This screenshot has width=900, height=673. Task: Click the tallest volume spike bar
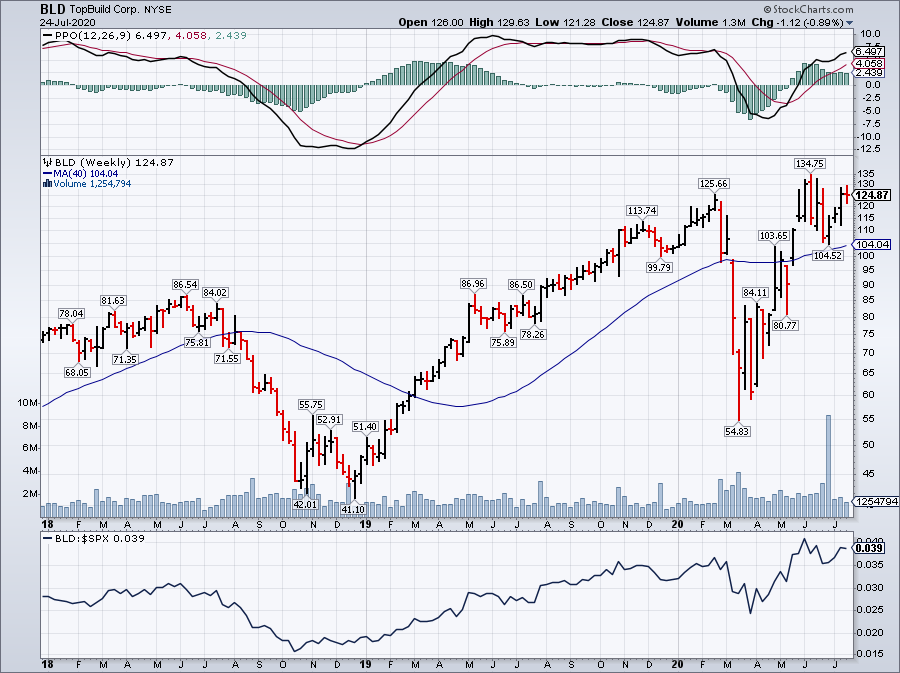pos(828,466)
